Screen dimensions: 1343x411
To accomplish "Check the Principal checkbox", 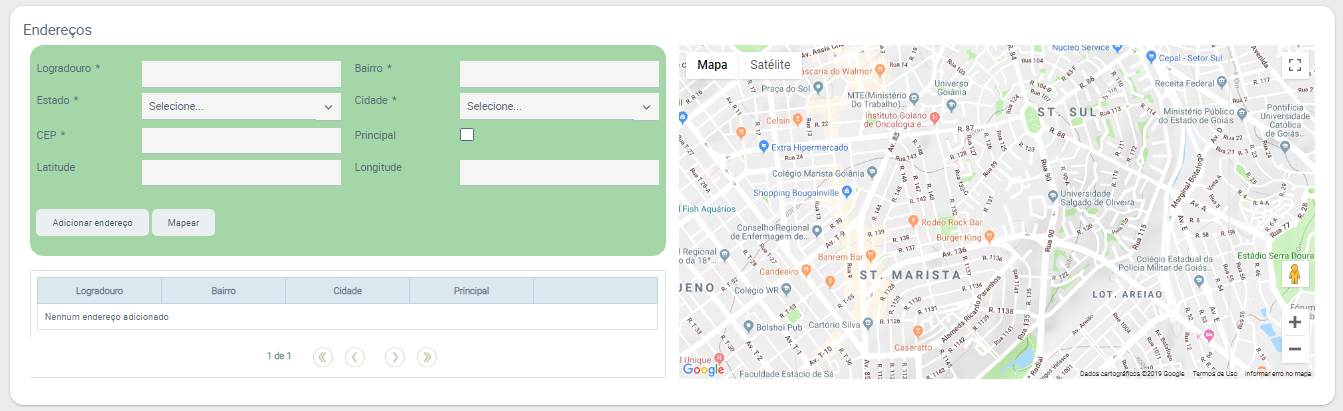I will pyautogui.click(x=467, y=135).
